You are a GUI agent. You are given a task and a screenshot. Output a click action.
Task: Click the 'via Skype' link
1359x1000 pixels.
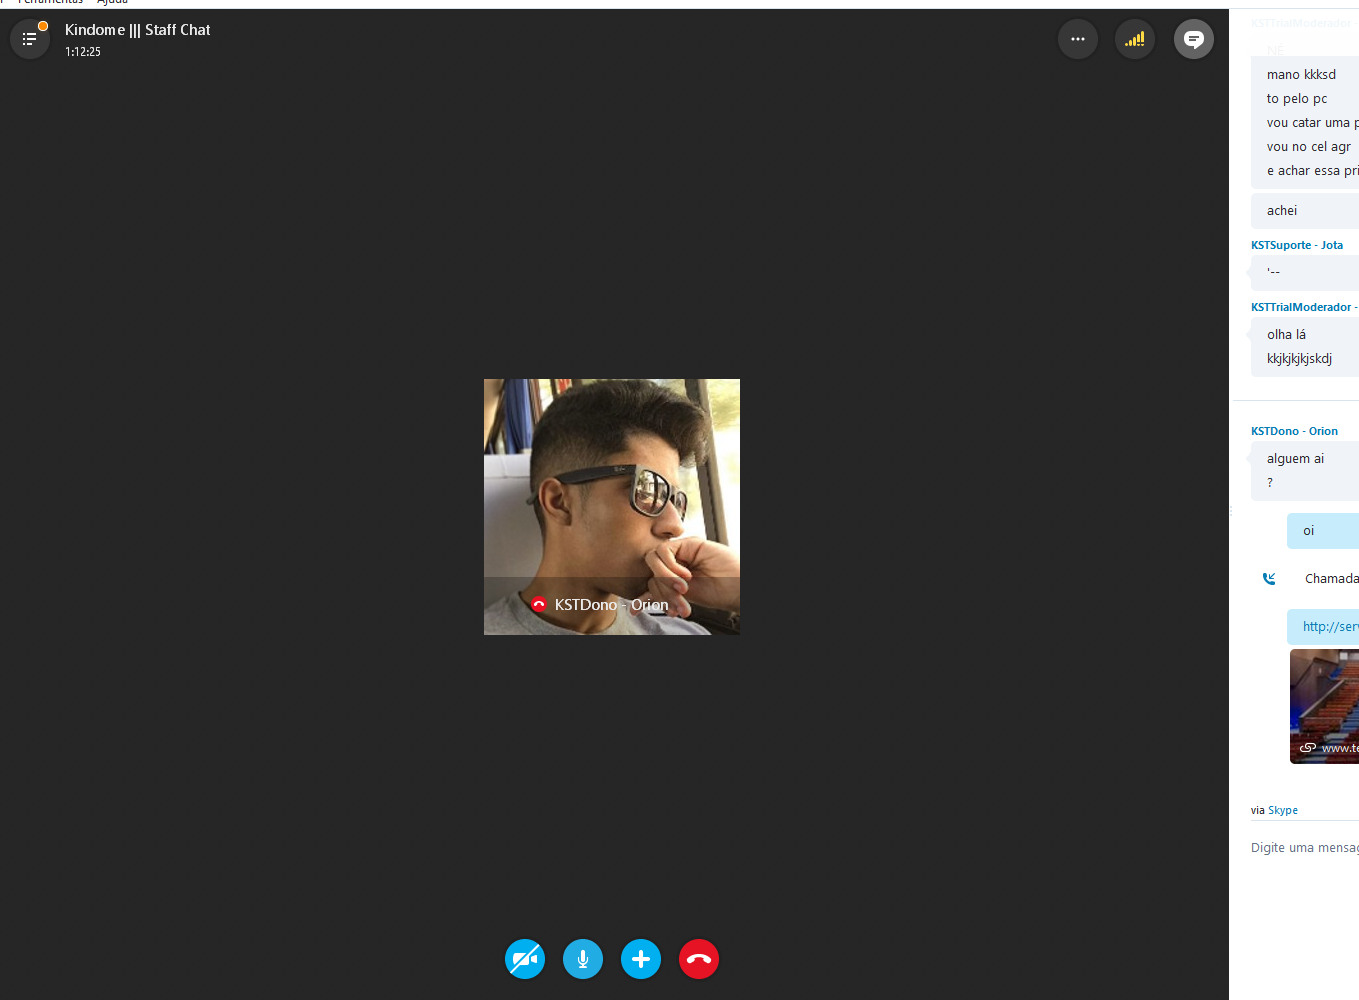click(x=1283, y=811)
